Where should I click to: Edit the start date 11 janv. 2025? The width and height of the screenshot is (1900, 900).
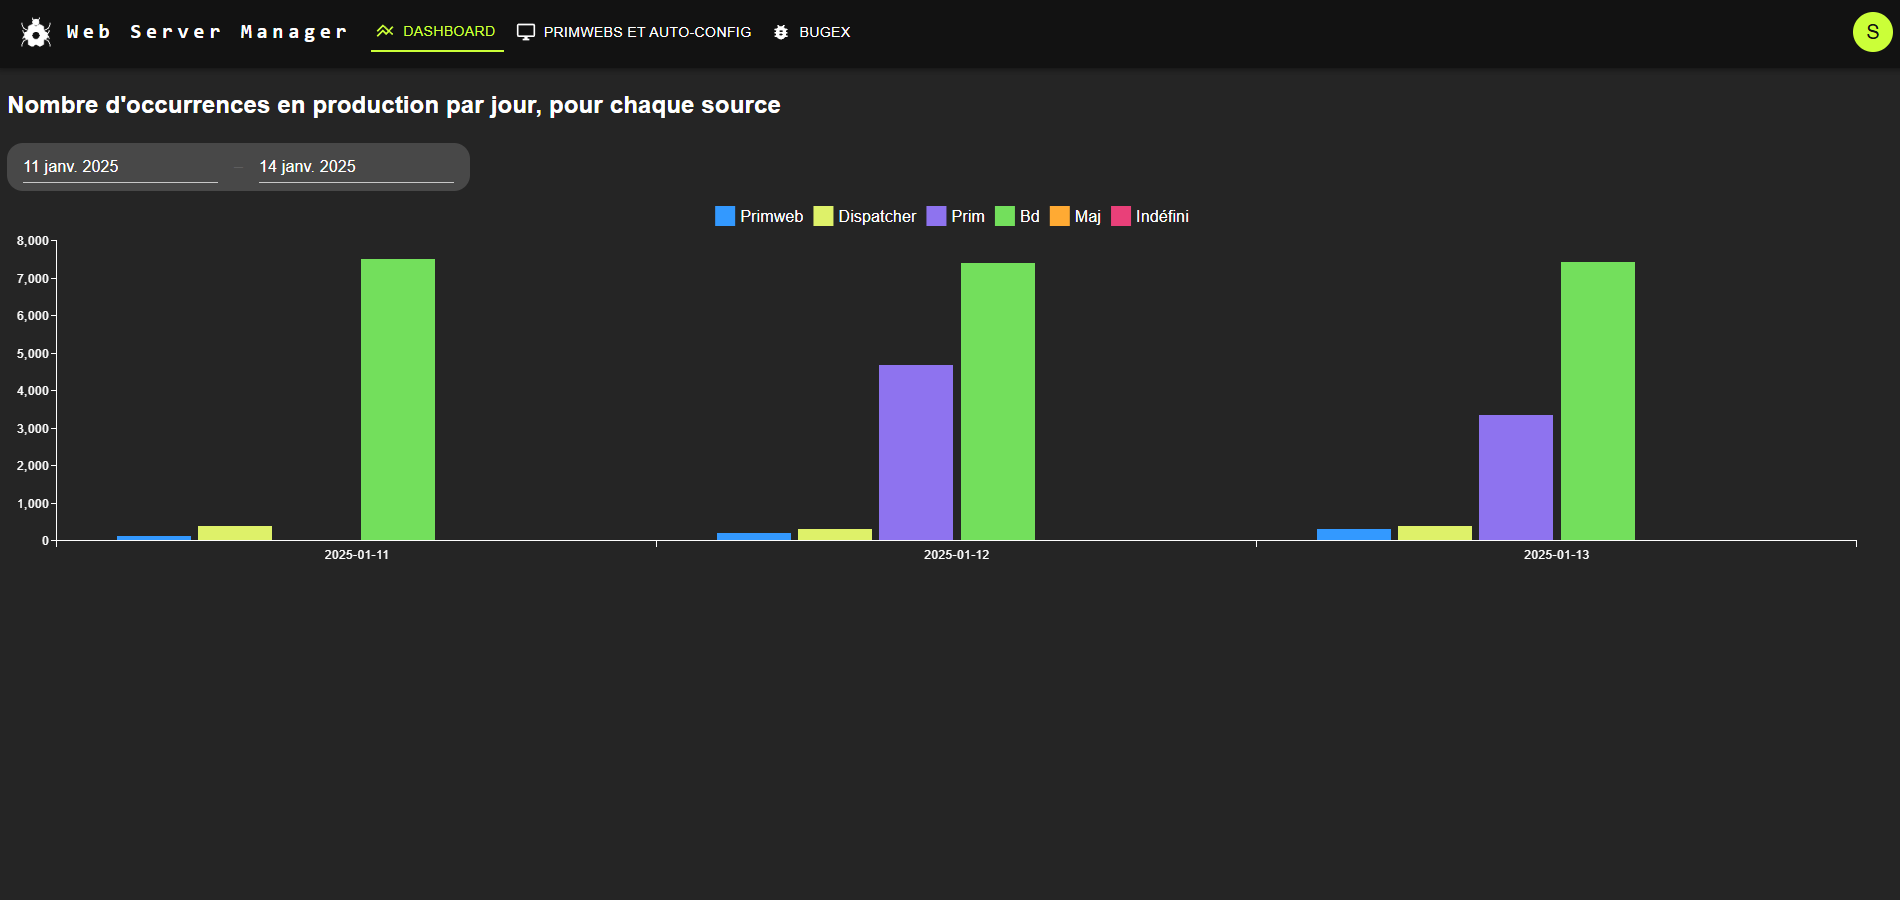pyautogui.click(x=120, y=167)
